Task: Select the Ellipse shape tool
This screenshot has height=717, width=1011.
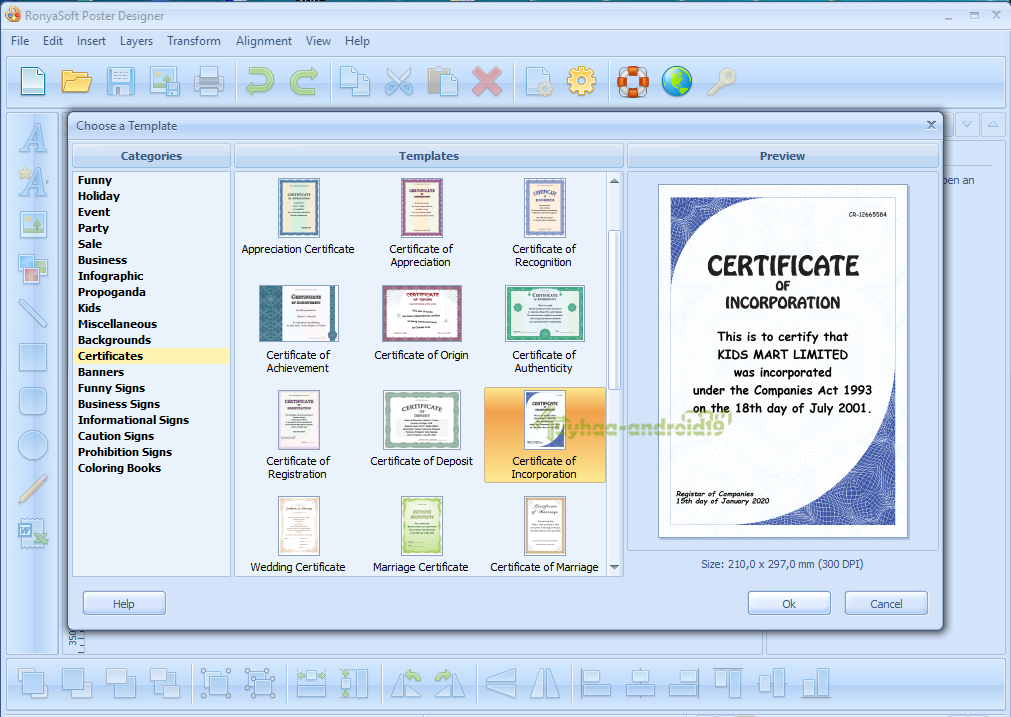Action: pos(33,445)
